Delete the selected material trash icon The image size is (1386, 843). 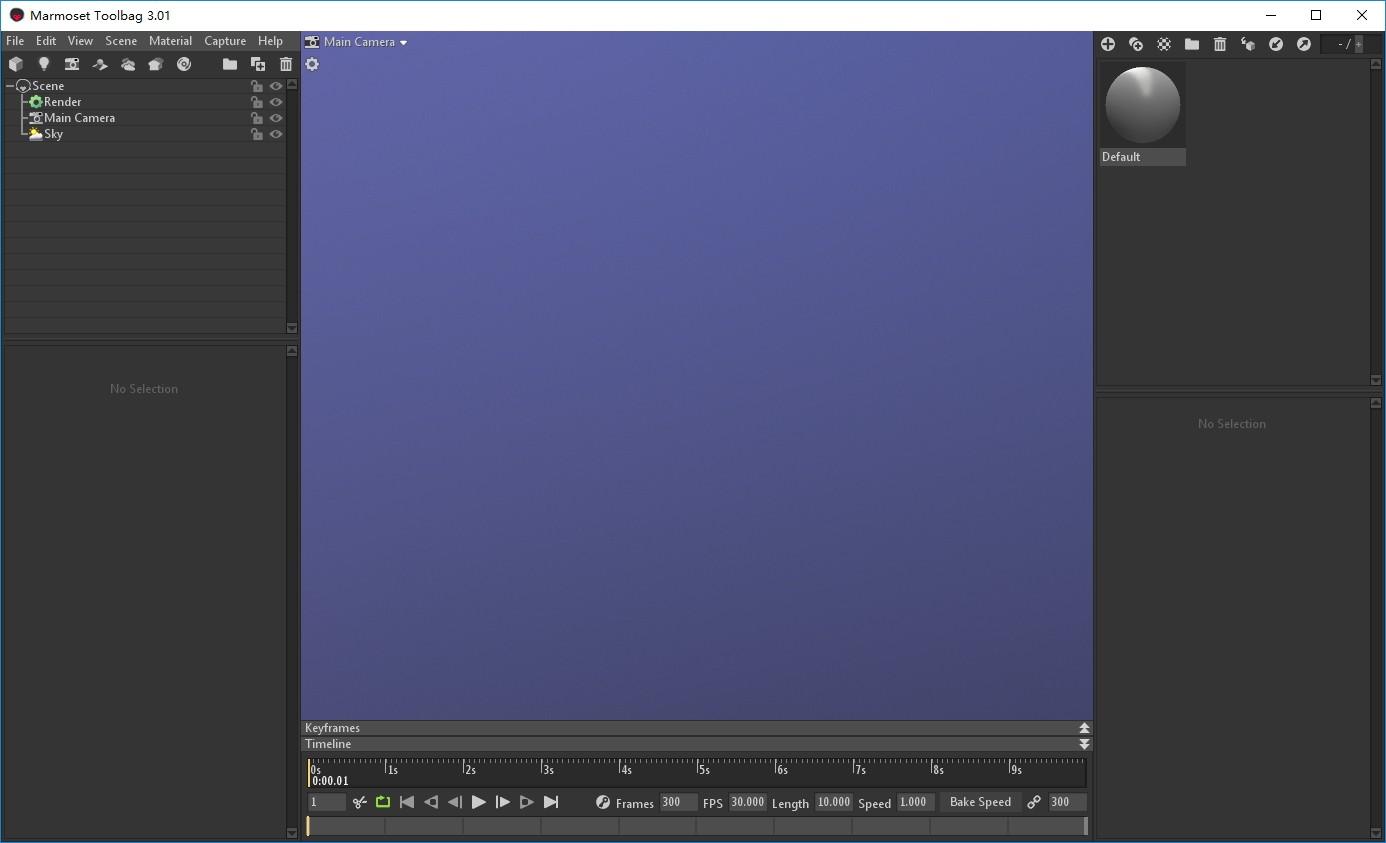1220,44
